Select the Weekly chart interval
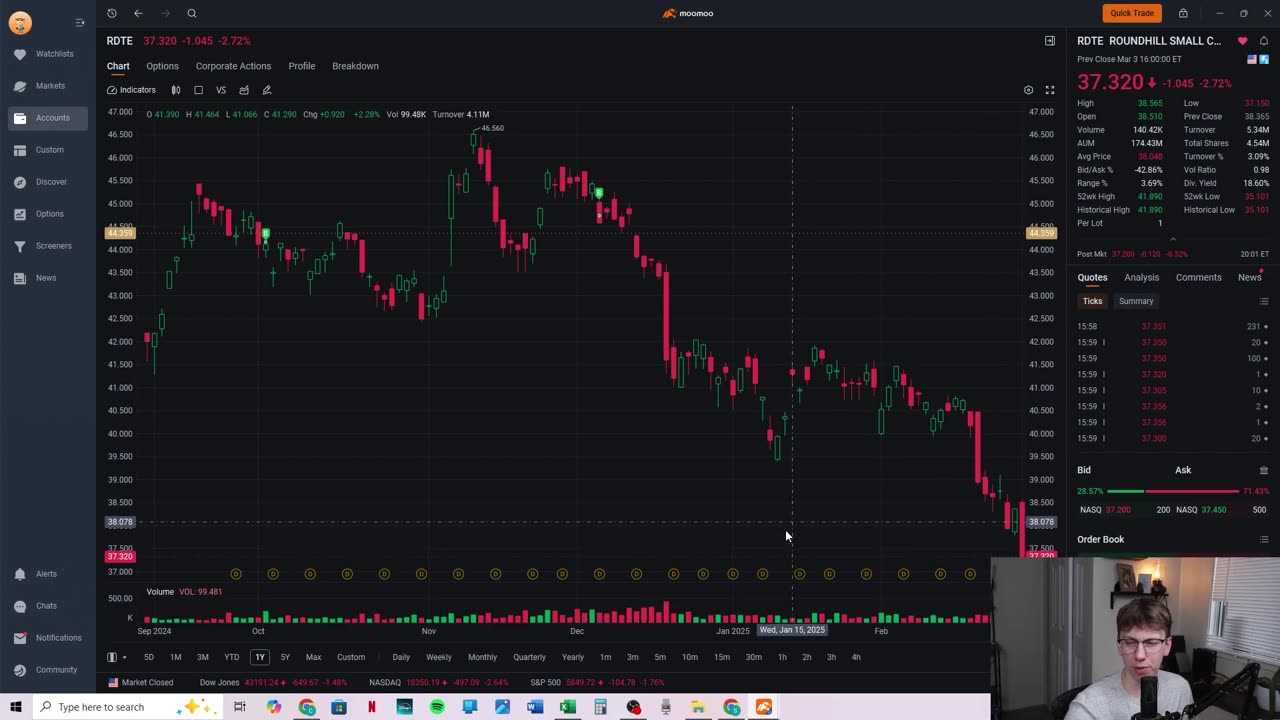Image resolution: width=1280 pixels, height=720 pixels. coord(439,657)
